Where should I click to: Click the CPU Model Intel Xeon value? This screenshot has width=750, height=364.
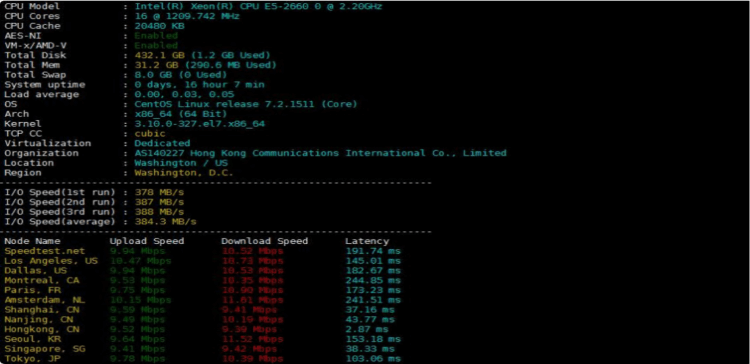click(258, 7)
